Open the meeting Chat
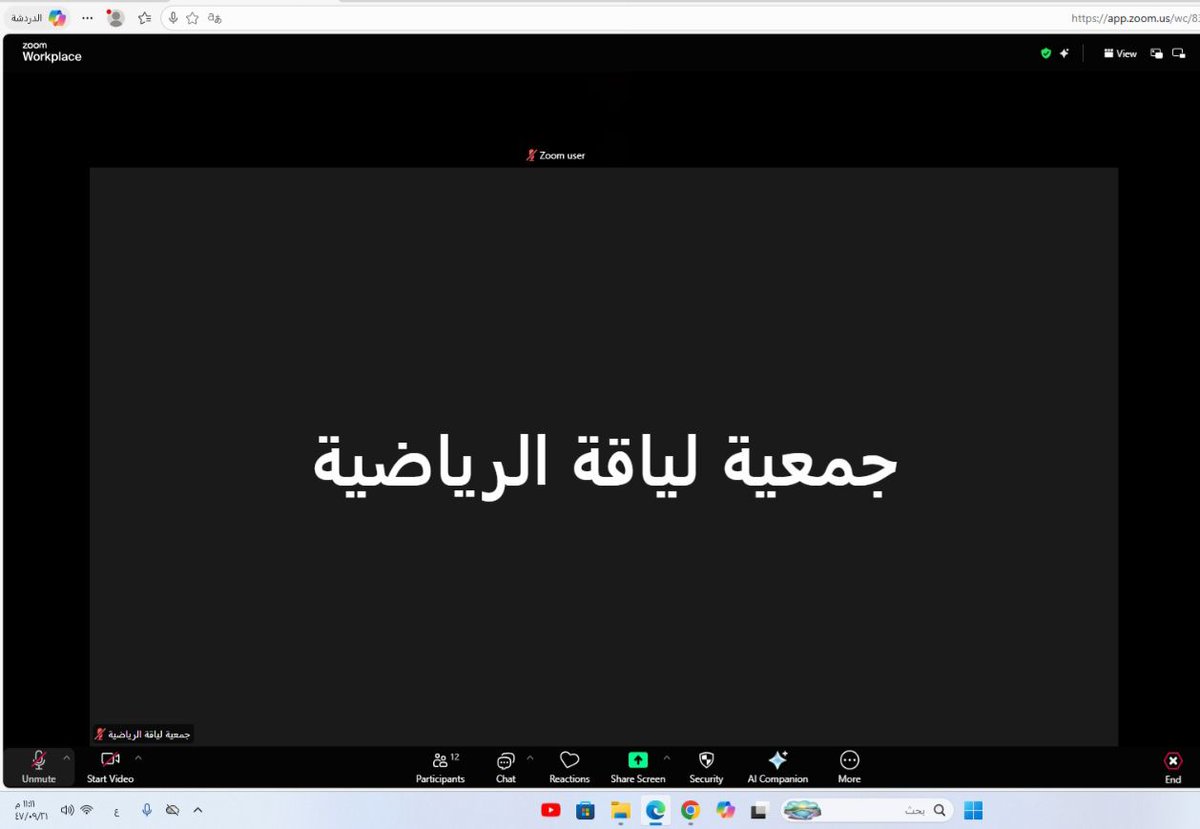 [x=505, y=766]
